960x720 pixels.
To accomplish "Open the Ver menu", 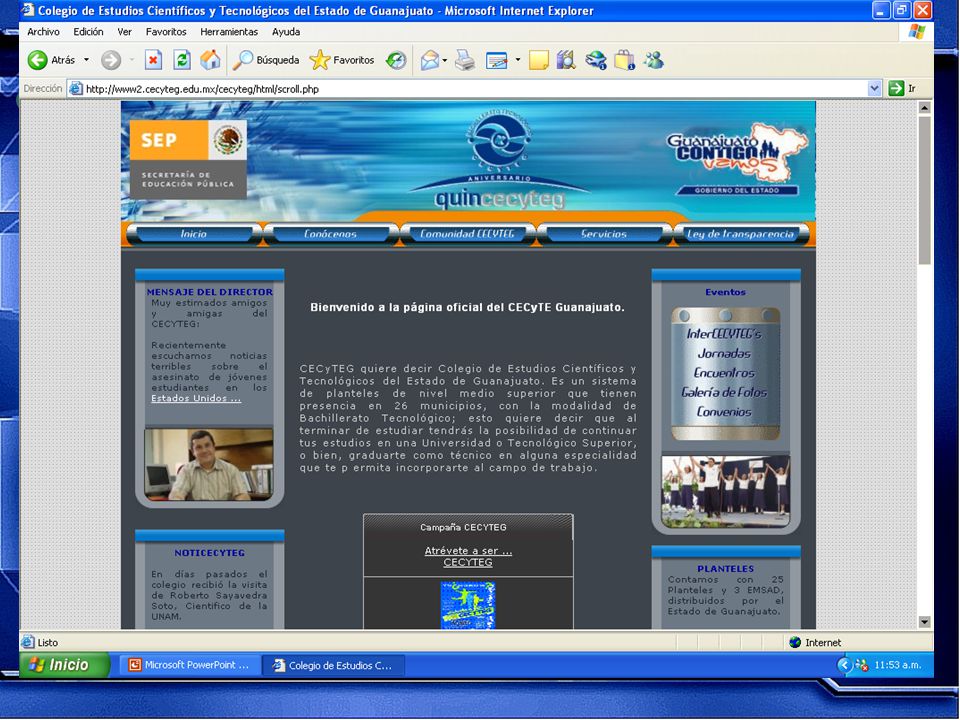I will pos(124,32).
